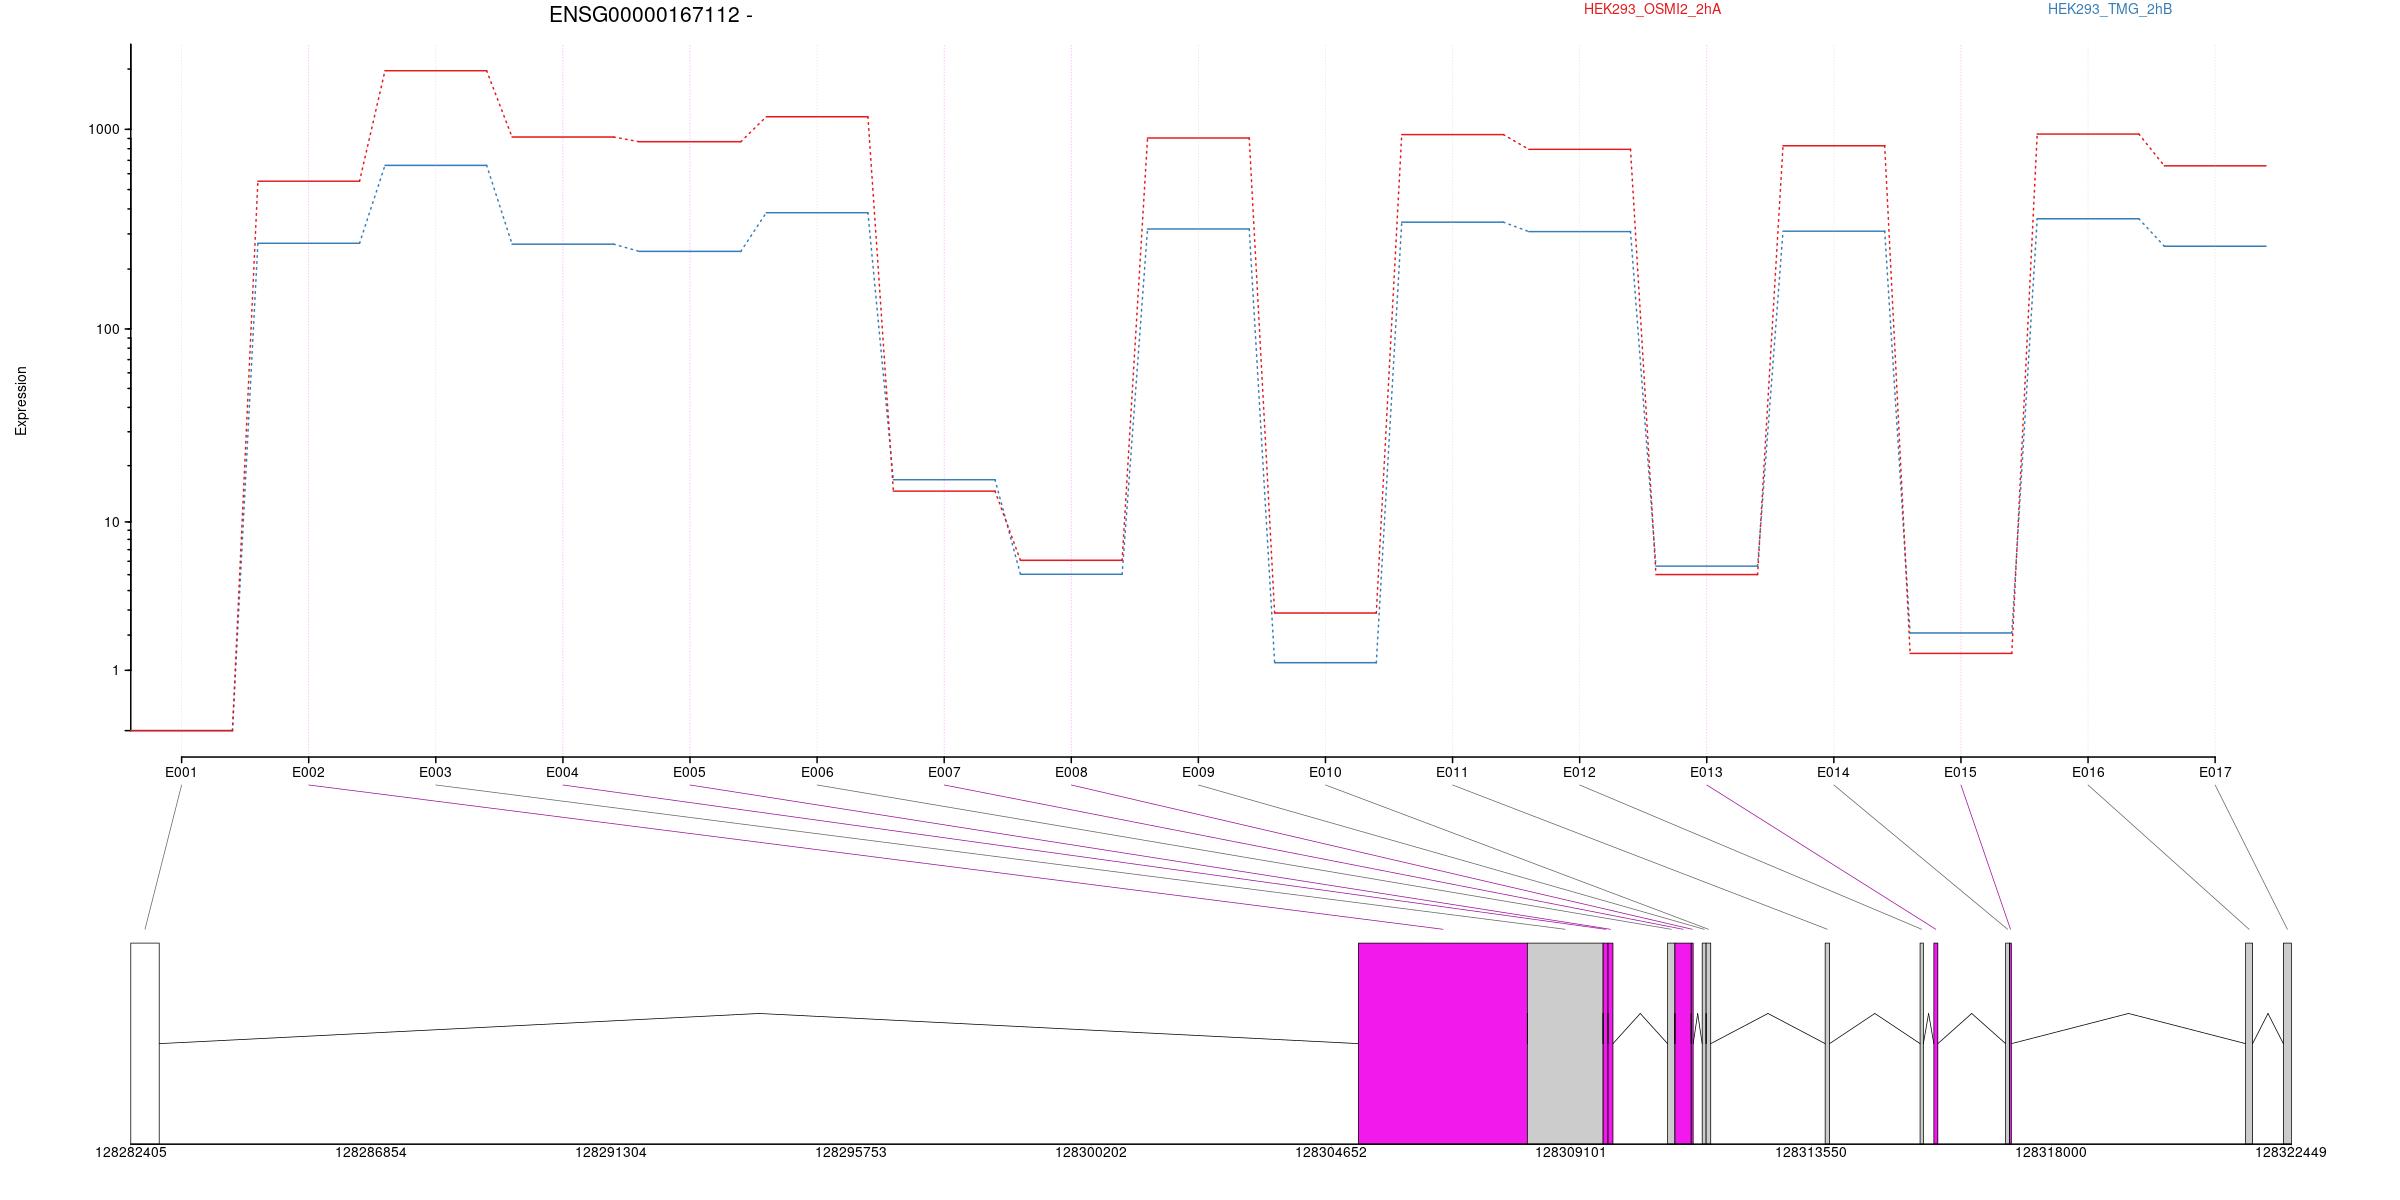The image size is (2400, 1200).
Task: Select the HEK293_OSMI2_2hA legend label
Action: click(1652, 9)
